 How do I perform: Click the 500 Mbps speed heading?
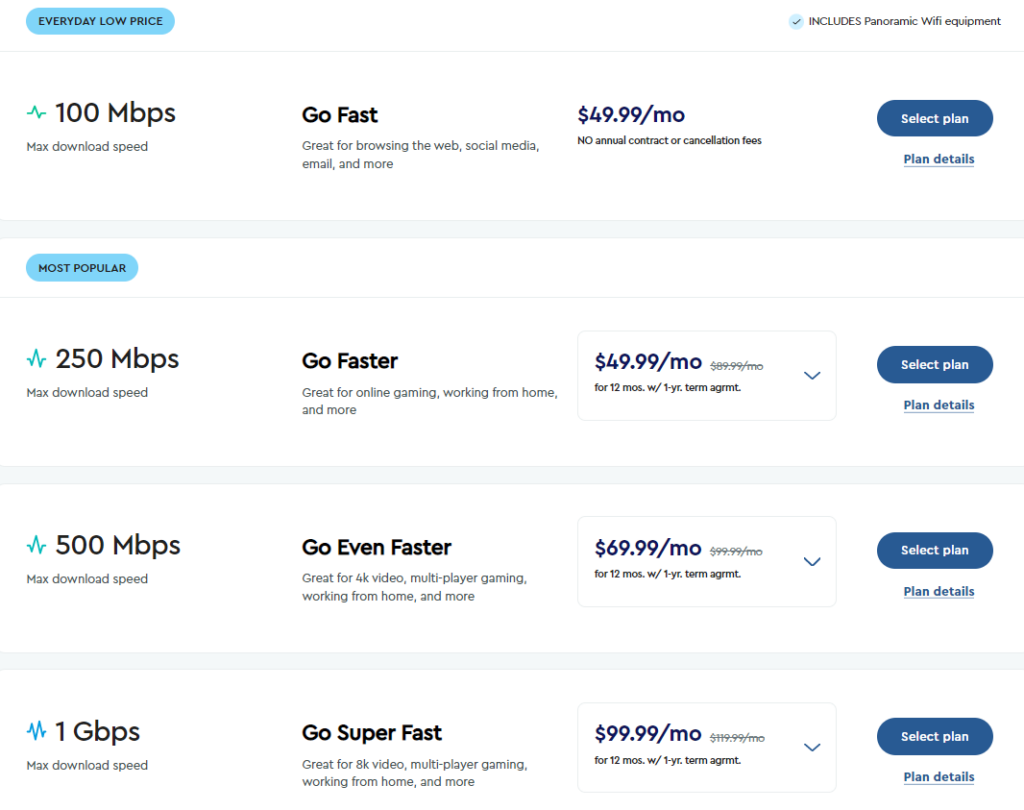tap(118, 545)
